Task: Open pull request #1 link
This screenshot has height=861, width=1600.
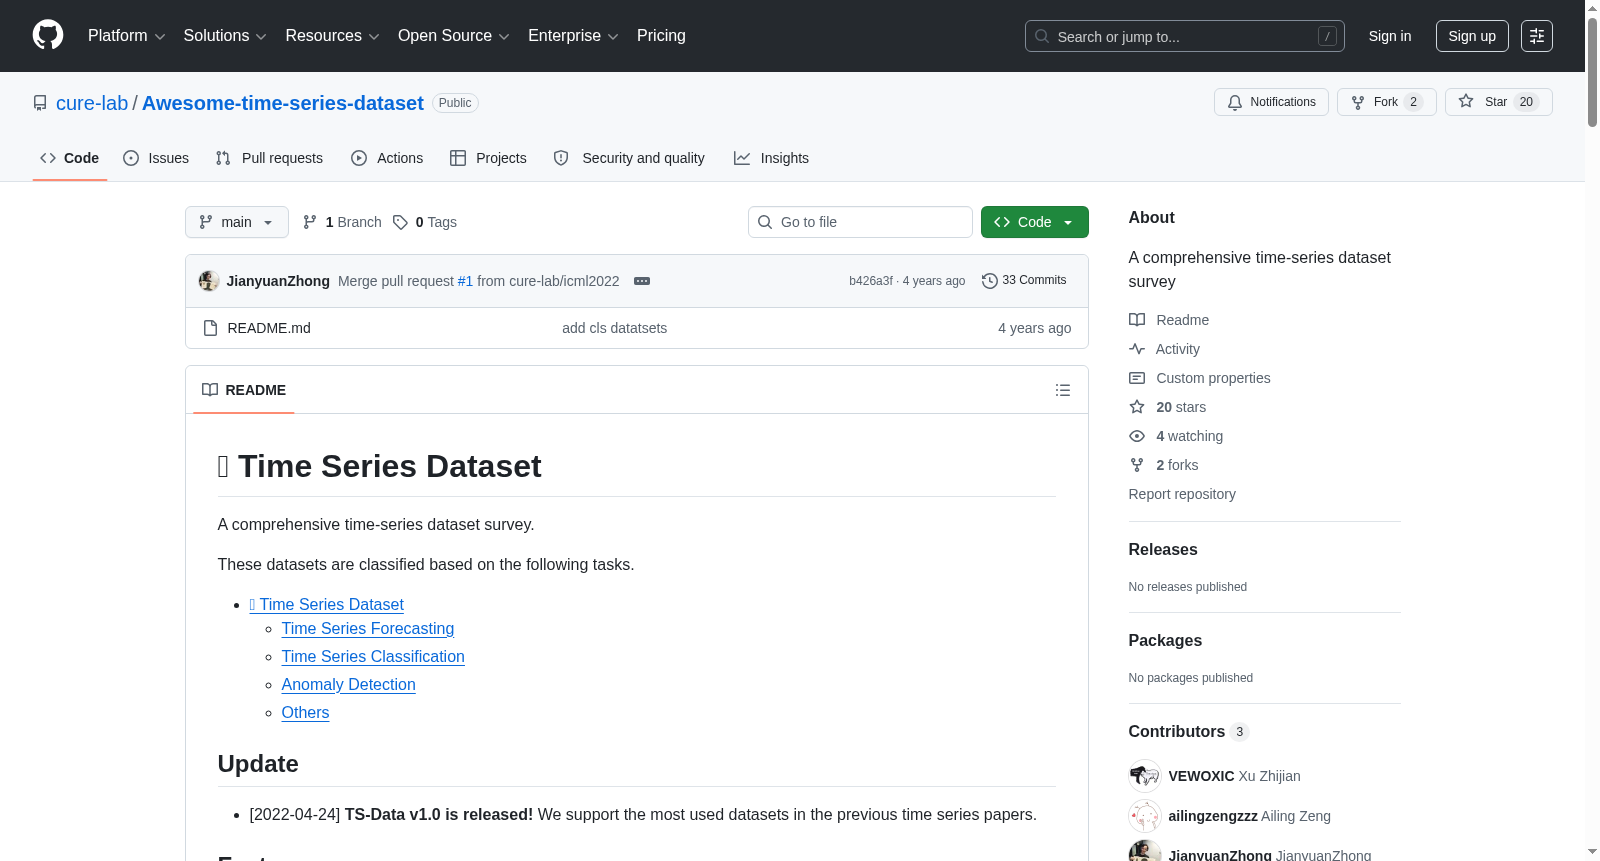Action: coord(465,281)
